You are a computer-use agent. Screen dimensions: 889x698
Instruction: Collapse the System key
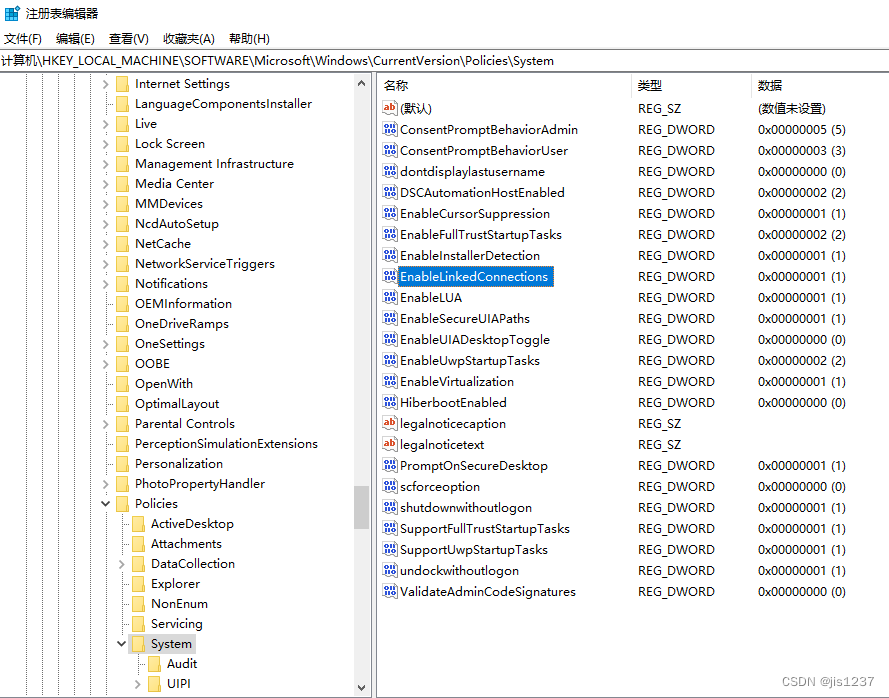click(121, 644)
